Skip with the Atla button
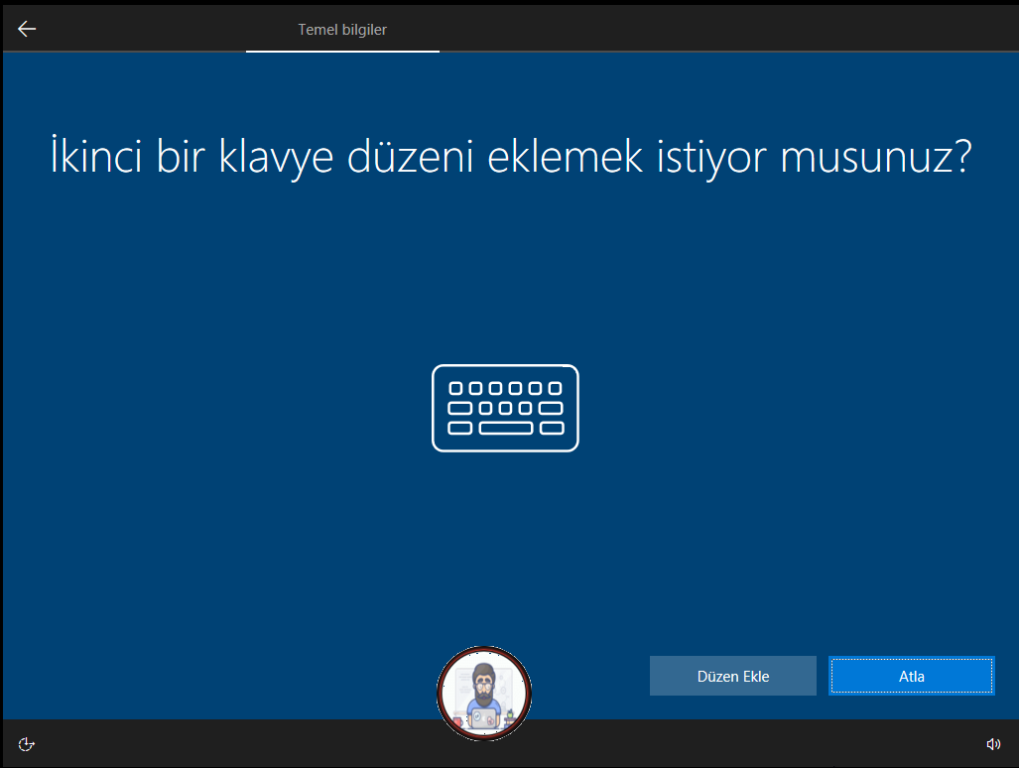Image resolution: width=1019 pixels, height=768 pixels. (x=911, y=676)
